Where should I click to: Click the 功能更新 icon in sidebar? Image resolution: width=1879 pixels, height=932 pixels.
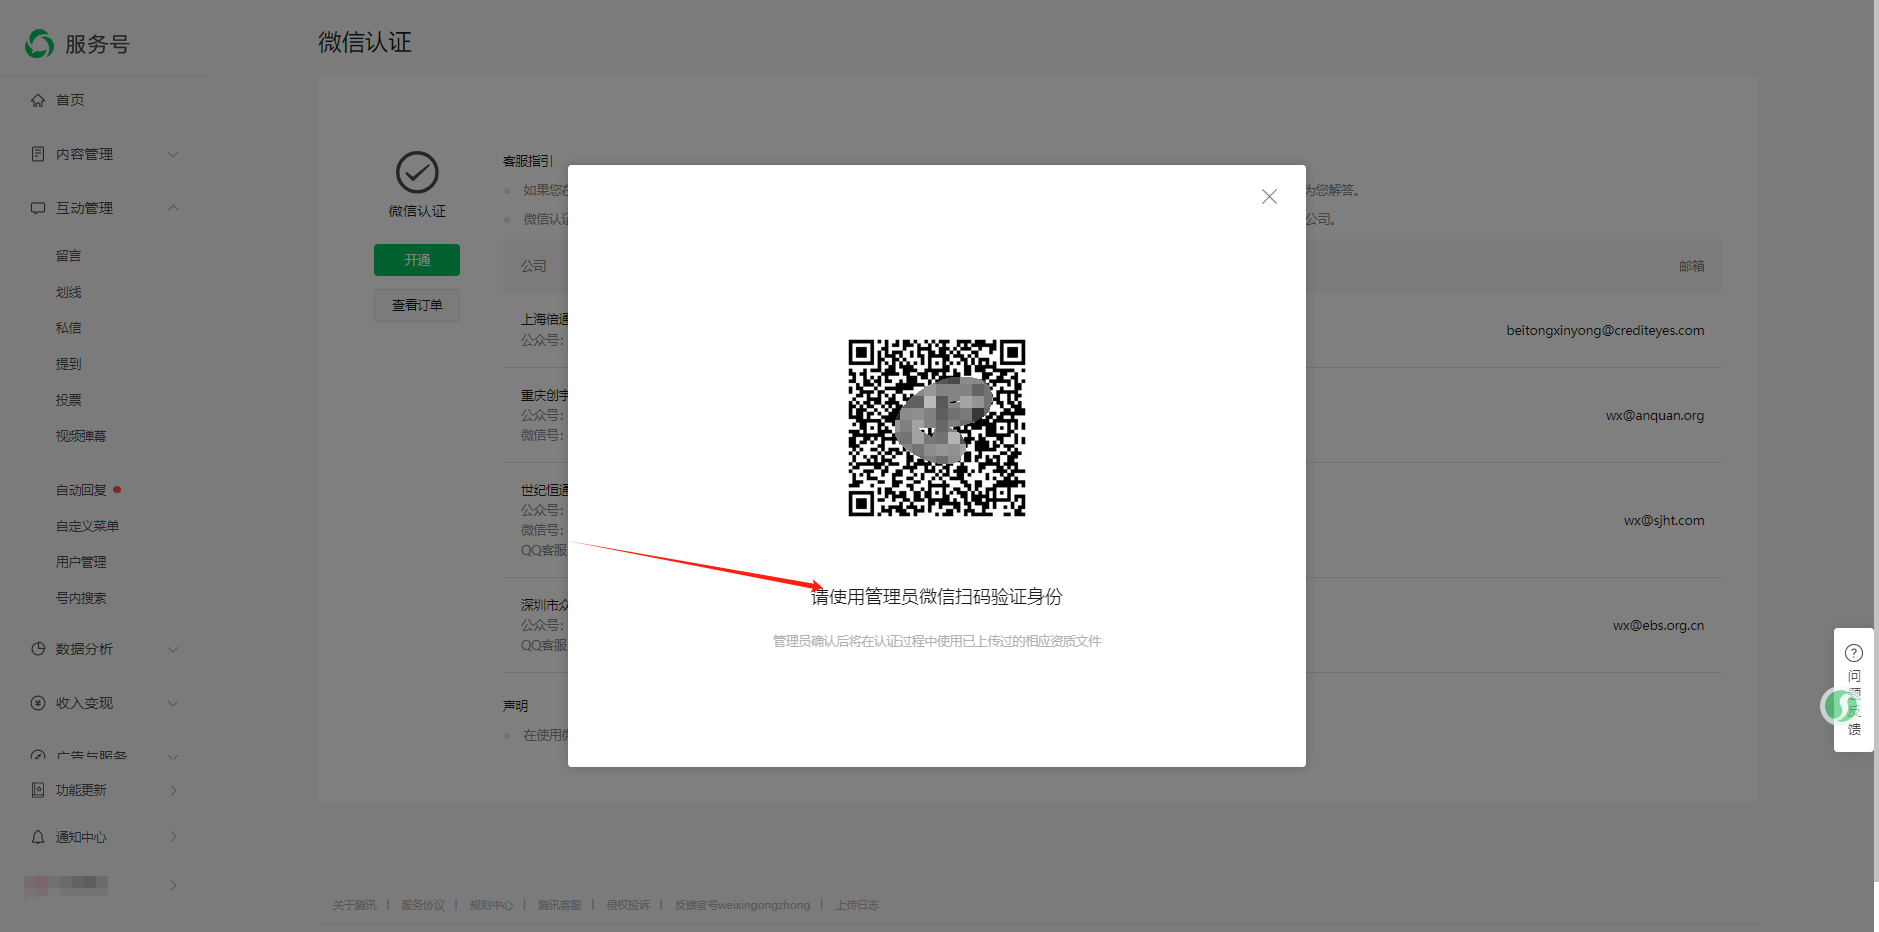pyautogui.click(x=38, y=790)
